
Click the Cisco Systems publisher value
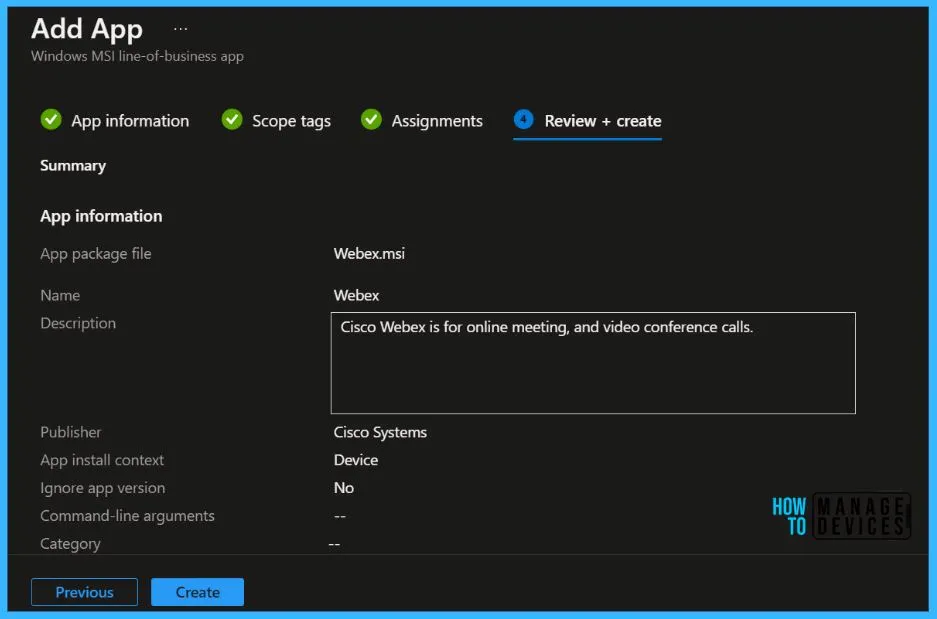point(380,432)
